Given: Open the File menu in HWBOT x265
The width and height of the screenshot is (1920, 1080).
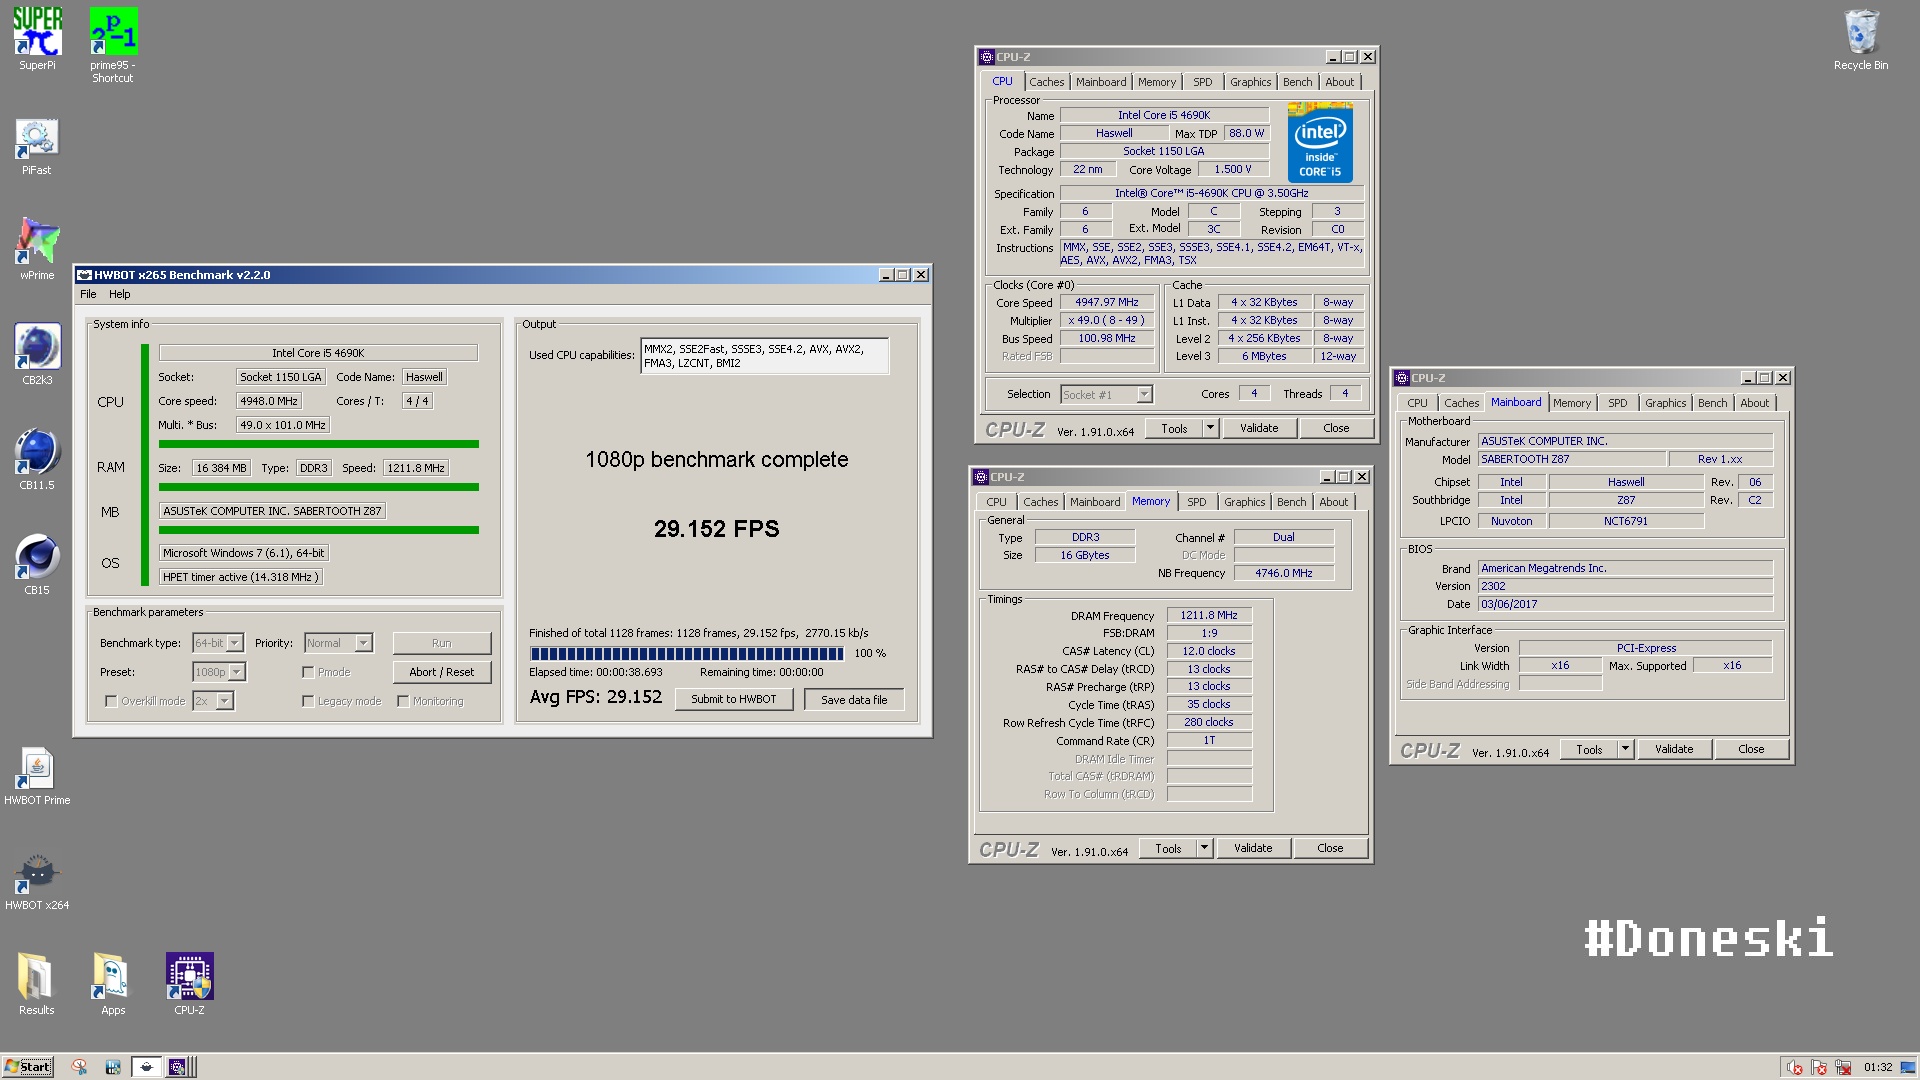Looking at the screenshot, I should pos(88,294).
